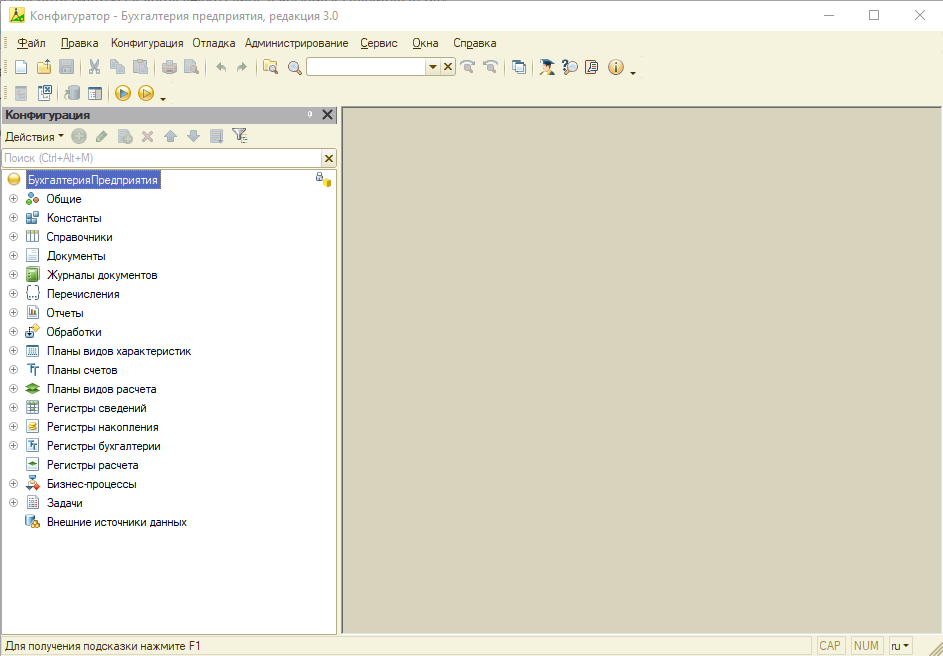
Task: Click the Help search icon
Action: click(570, 67)
